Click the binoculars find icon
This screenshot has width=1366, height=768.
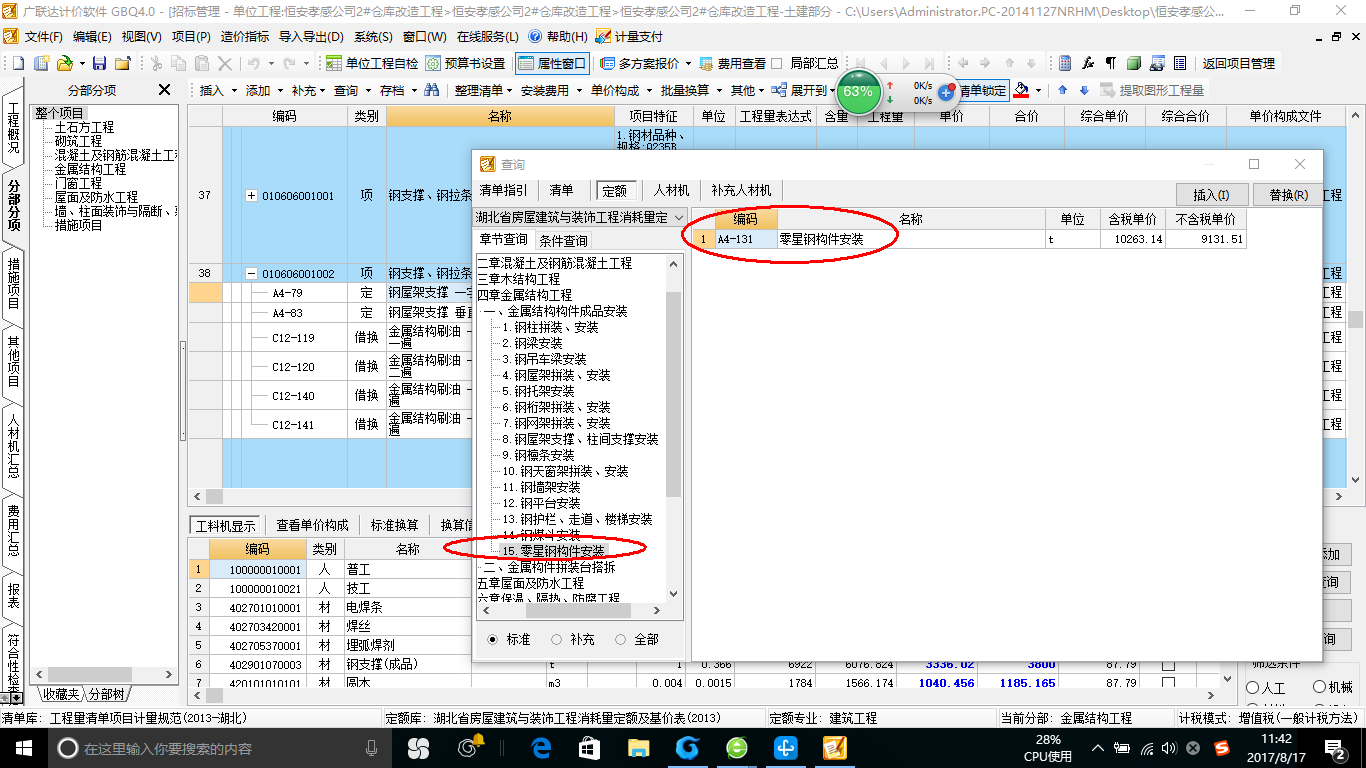click(x=432, y=90)
